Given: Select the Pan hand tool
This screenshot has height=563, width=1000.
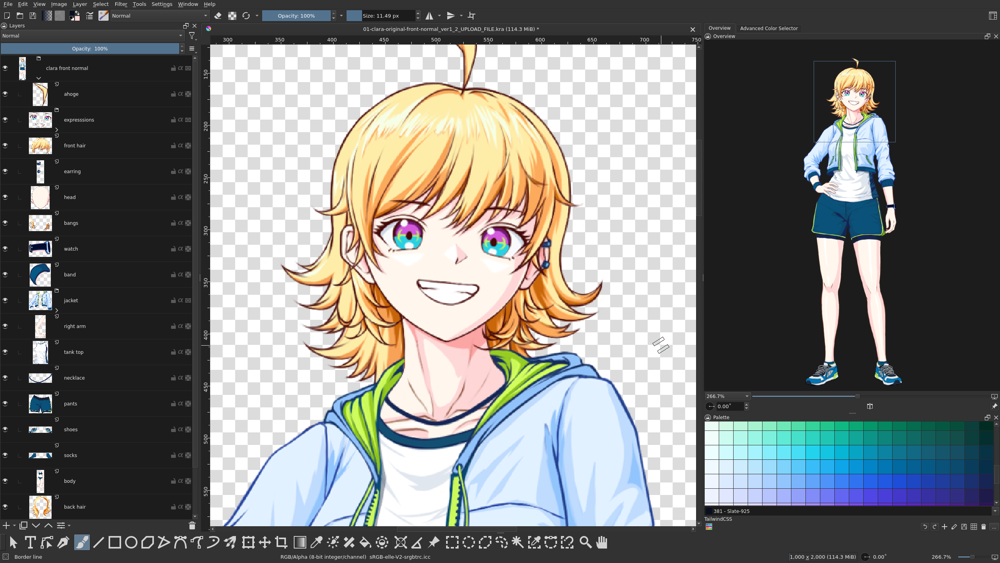Looking at the screenshot, I should pyautogui.click(x=602, y=542).
